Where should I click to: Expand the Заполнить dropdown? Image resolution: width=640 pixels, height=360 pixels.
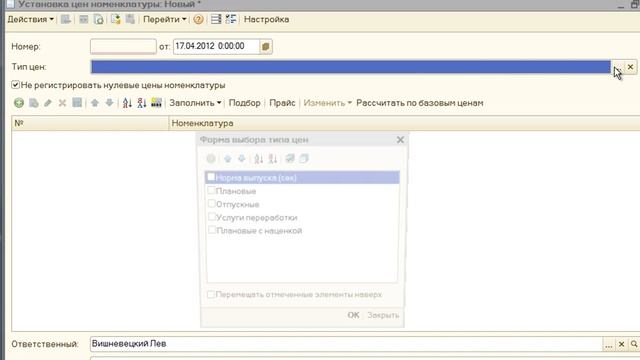tap(195, 103)
